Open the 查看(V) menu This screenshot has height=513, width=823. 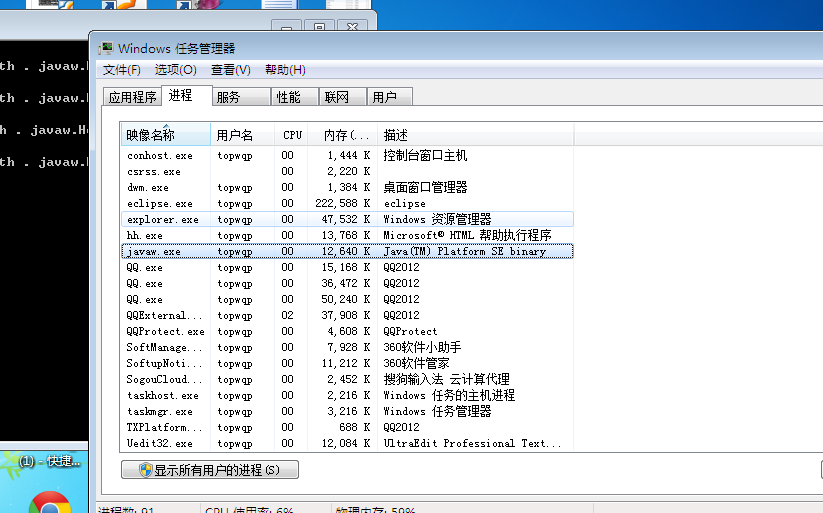tap(230, 70)
